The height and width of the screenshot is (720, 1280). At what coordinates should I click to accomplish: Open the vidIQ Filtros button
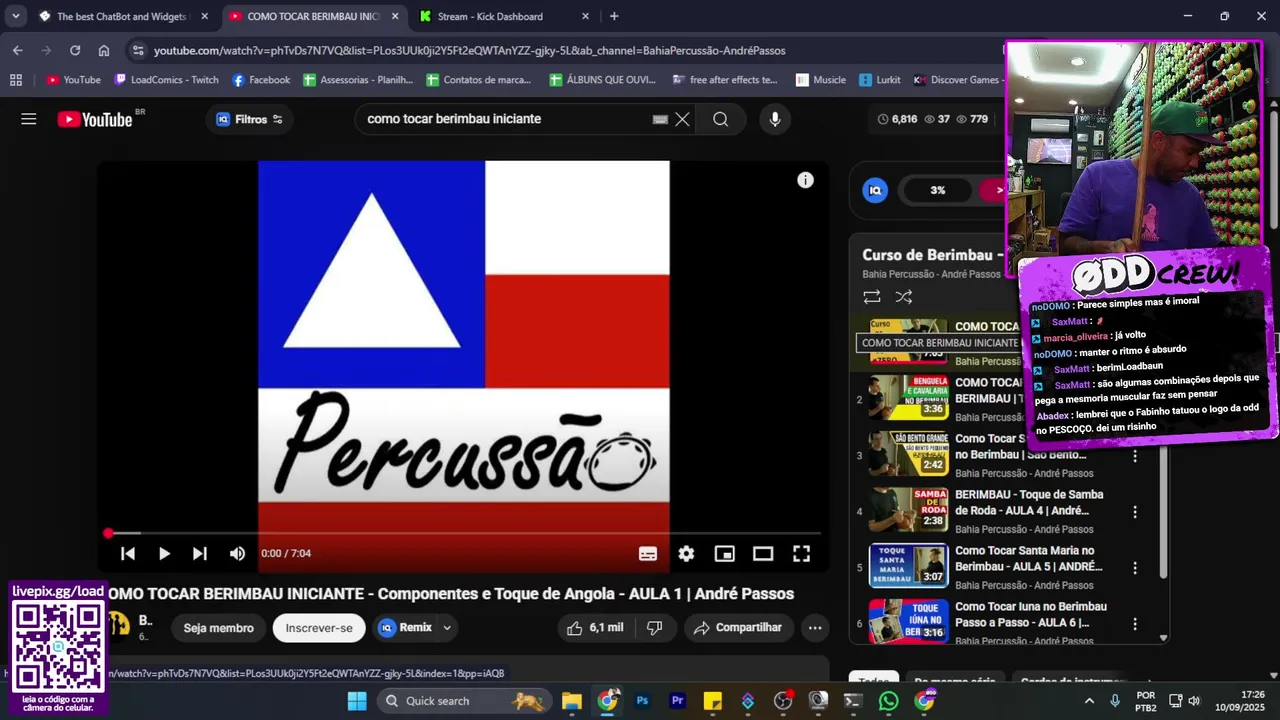click(x=250, y=119)
